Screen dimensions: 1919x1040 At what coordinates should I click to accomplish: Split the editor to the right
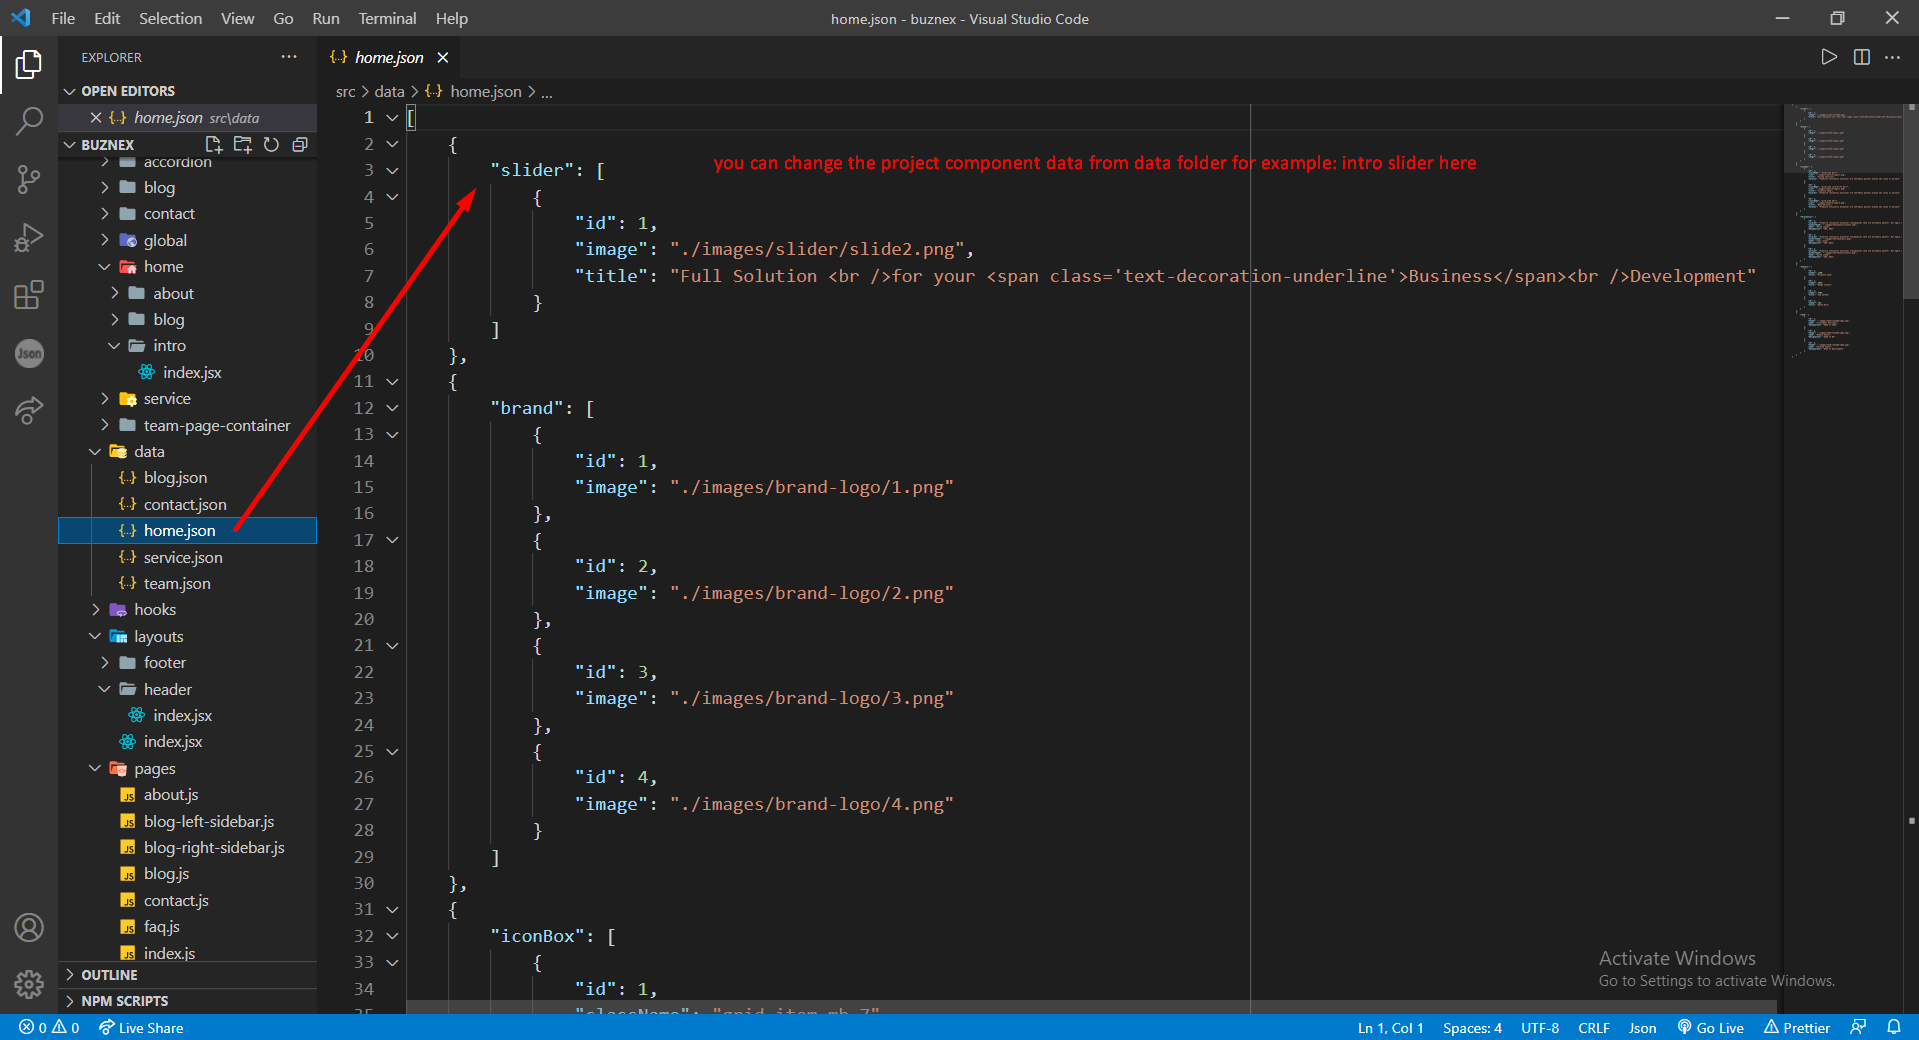click(x=1861, y=57)
